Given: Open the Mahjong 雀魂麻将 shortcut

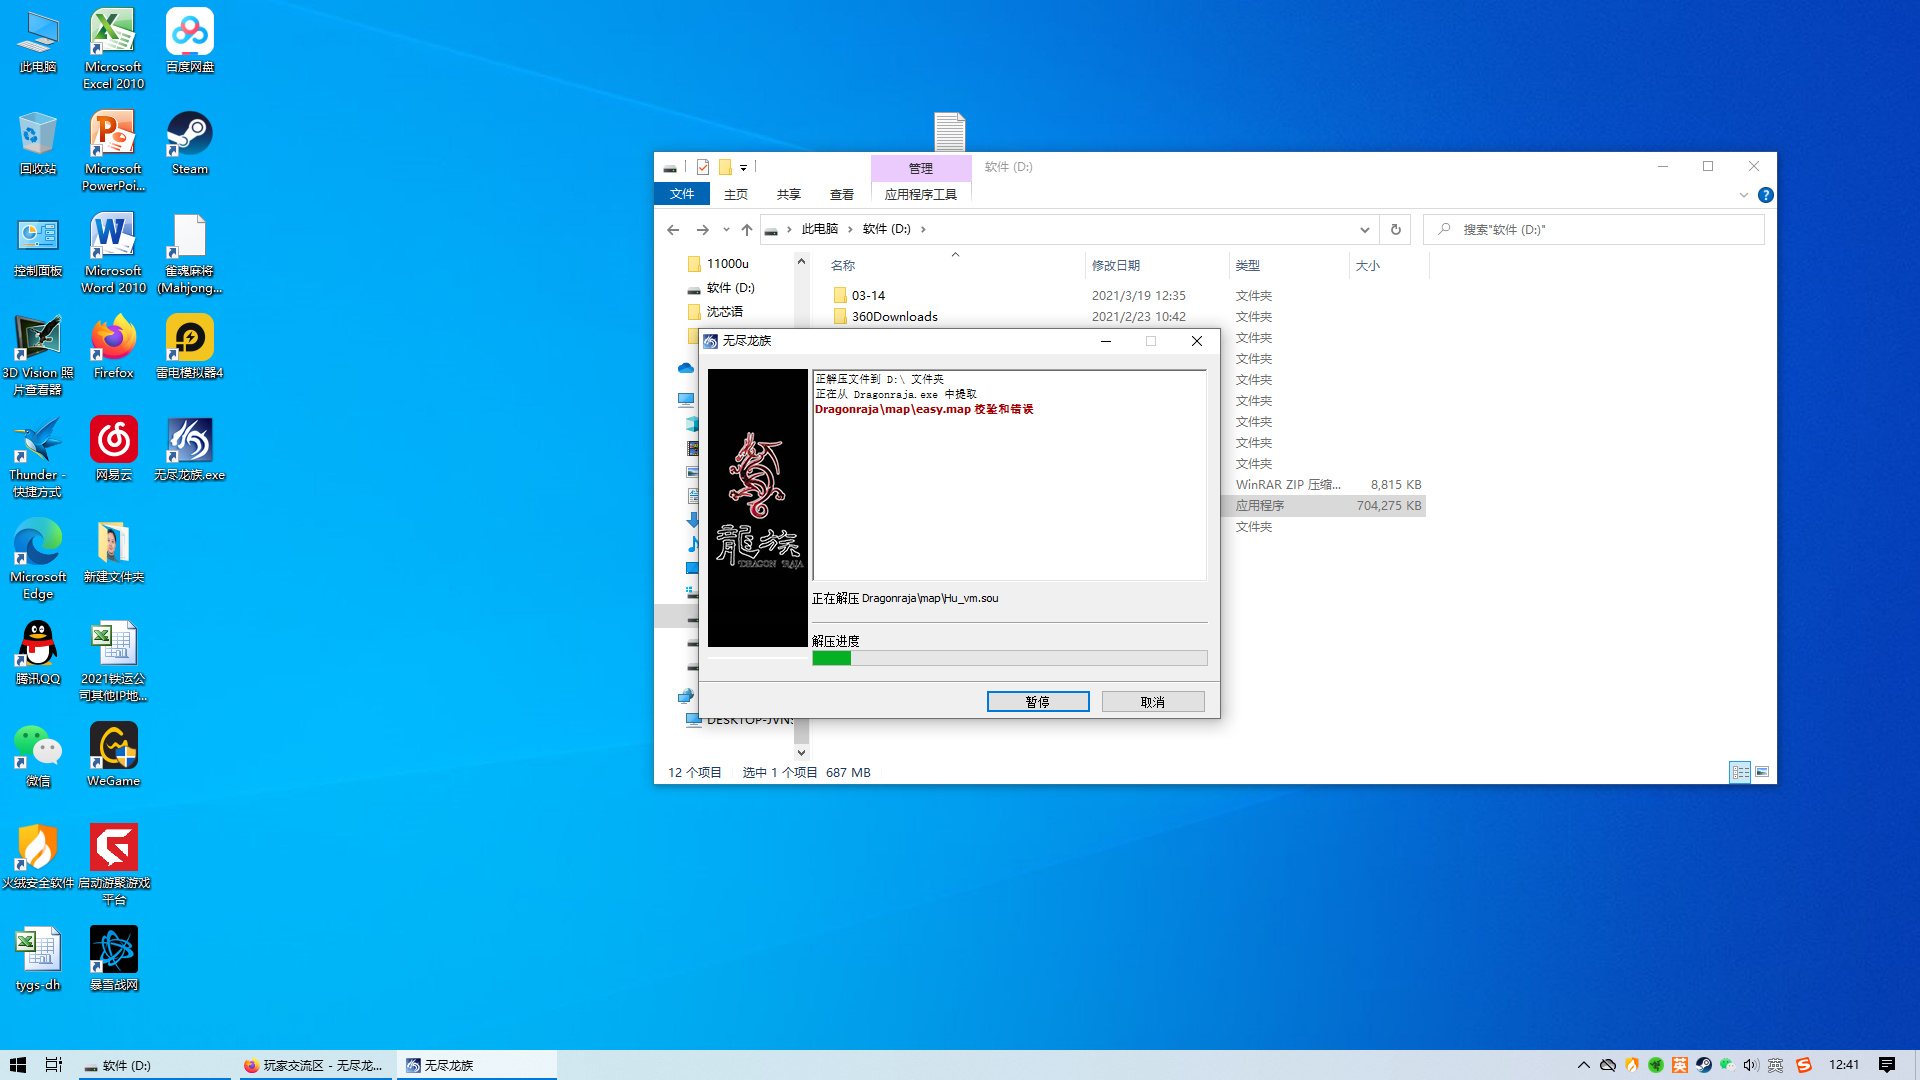Looking at the screenshot, I should tap(189, 253).
